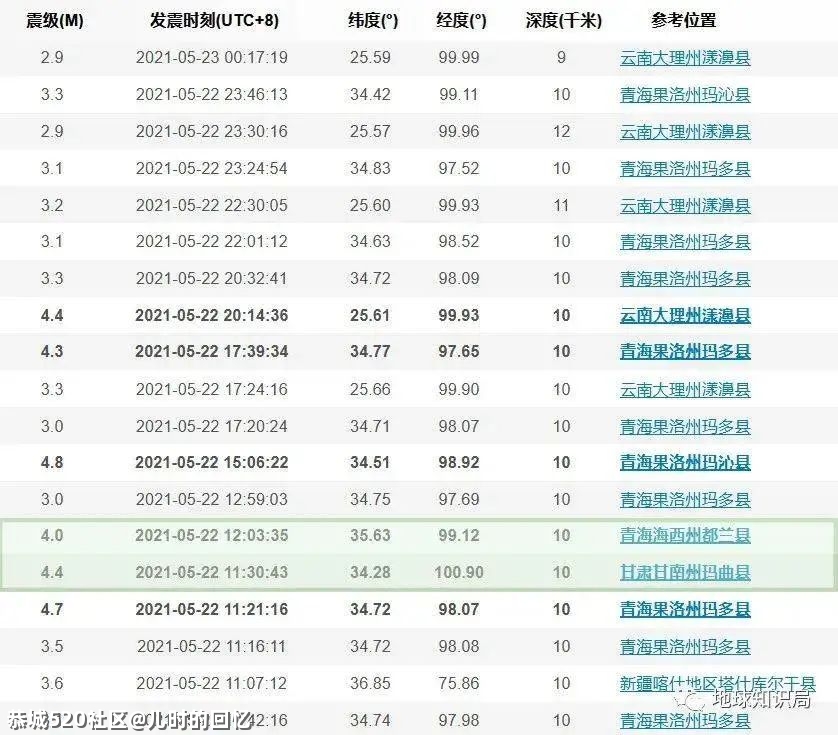Click the longitude value 97.52
The width and height of the screenshot is (838, 735).
click(459, 168)
